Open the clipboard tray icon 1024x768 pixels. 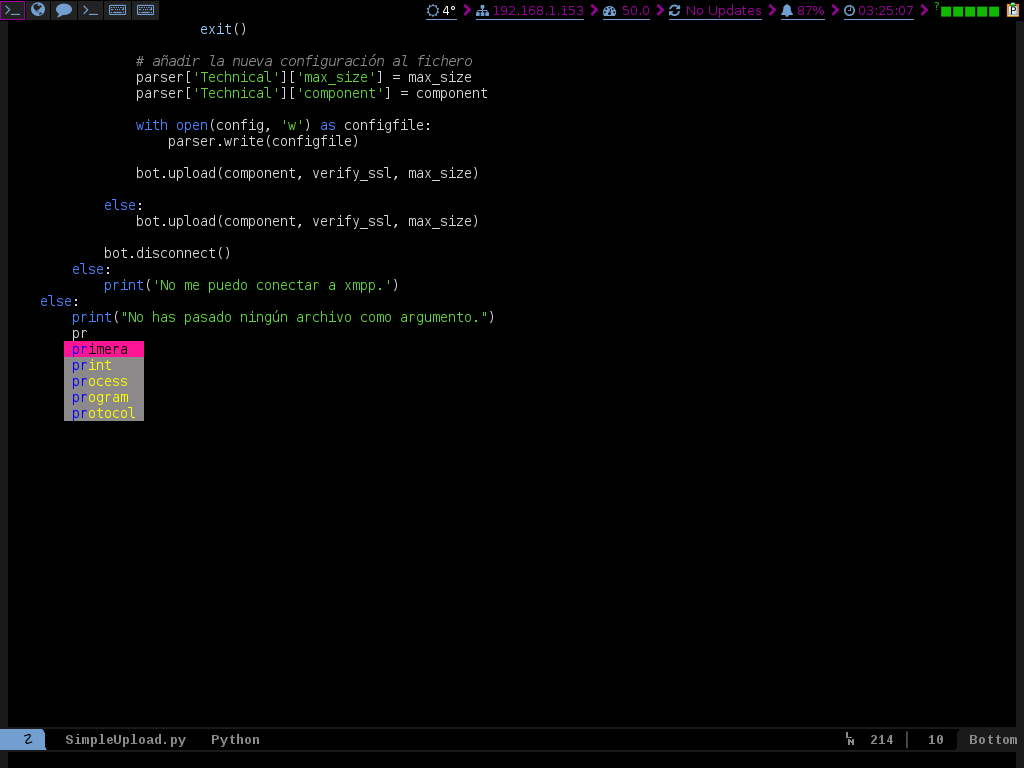[x=1013, y=10]
